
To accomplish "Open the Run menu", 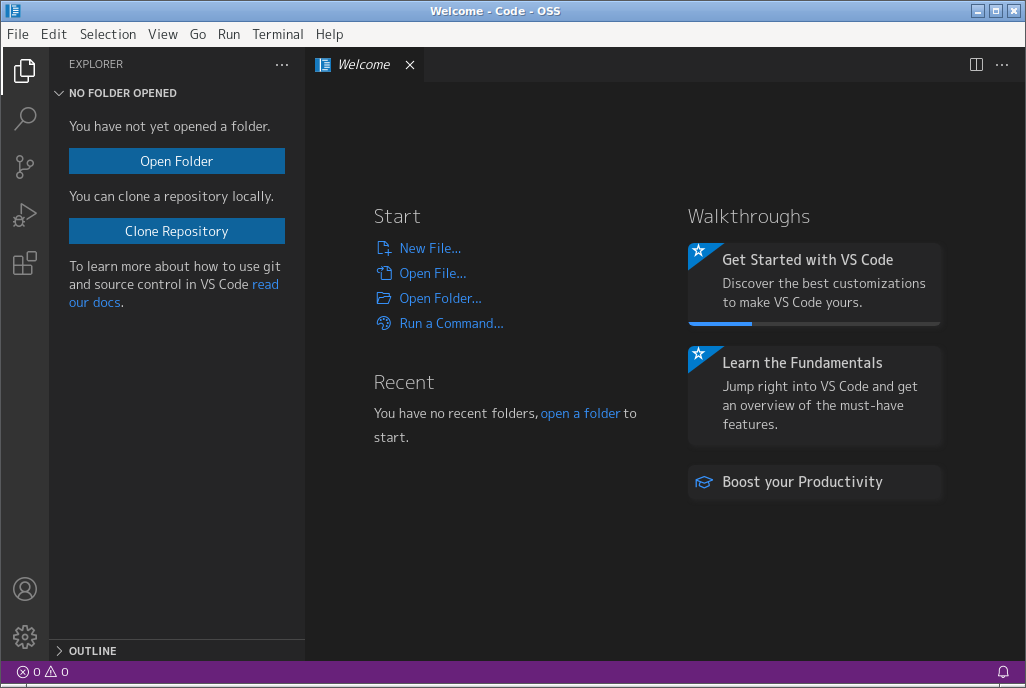I will (x=229, y=34).
